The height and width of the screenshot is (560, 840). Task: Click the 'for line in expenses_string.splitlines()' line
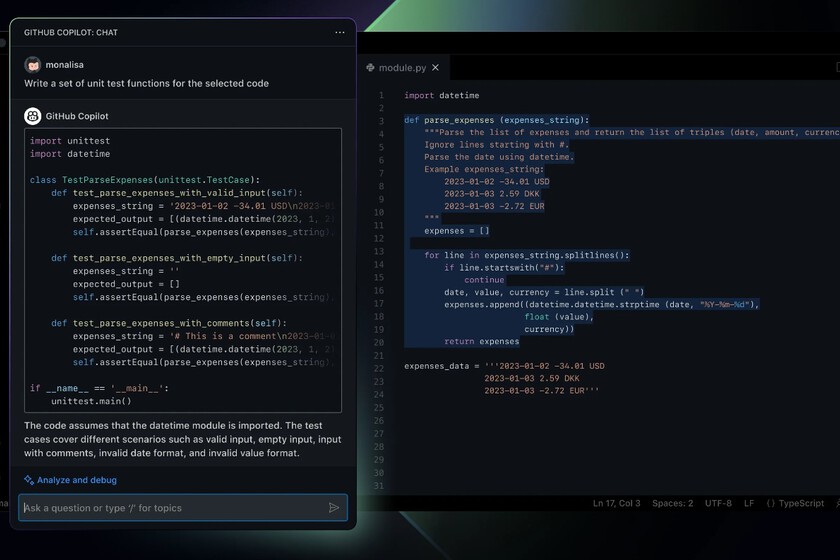pyautogui.click(x=527, y=255)
